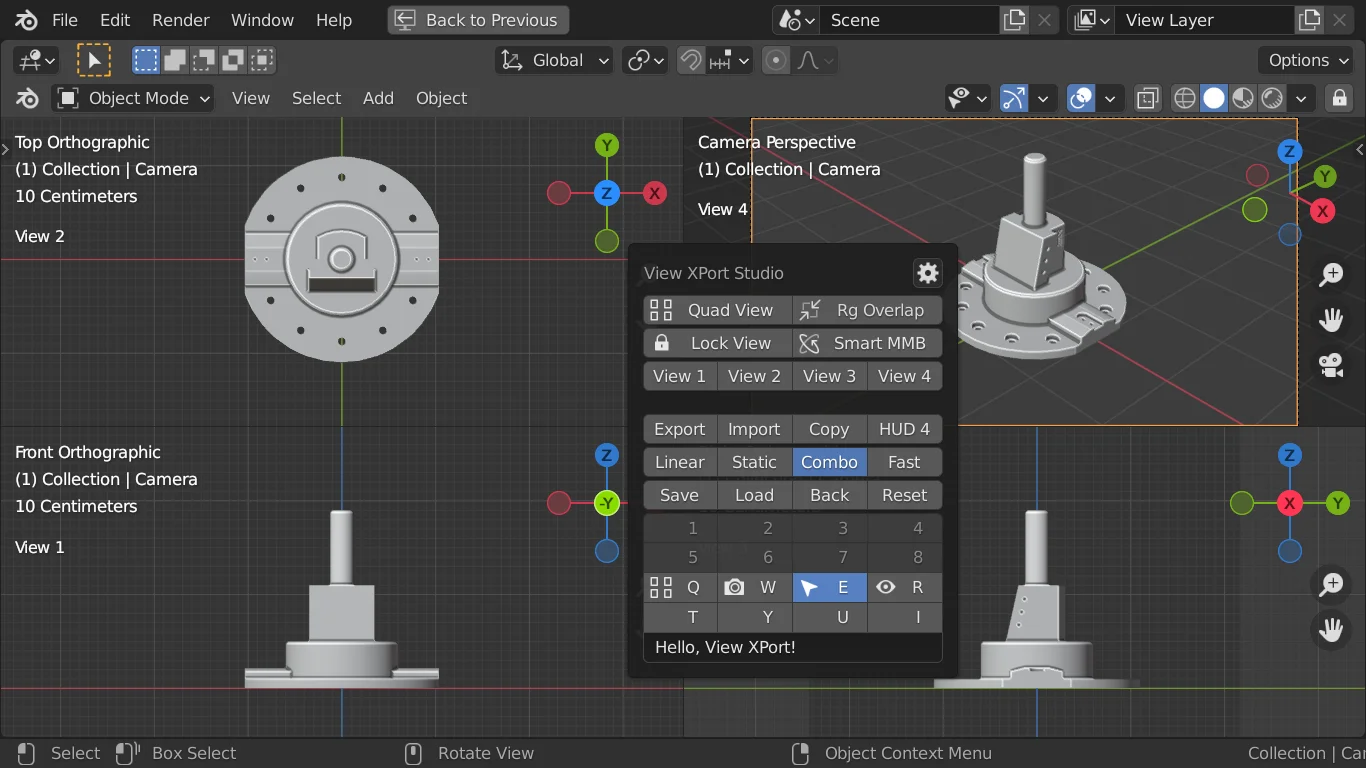
Task: Click the padlock lock icon in the header
Action: tap(1339, 98)
